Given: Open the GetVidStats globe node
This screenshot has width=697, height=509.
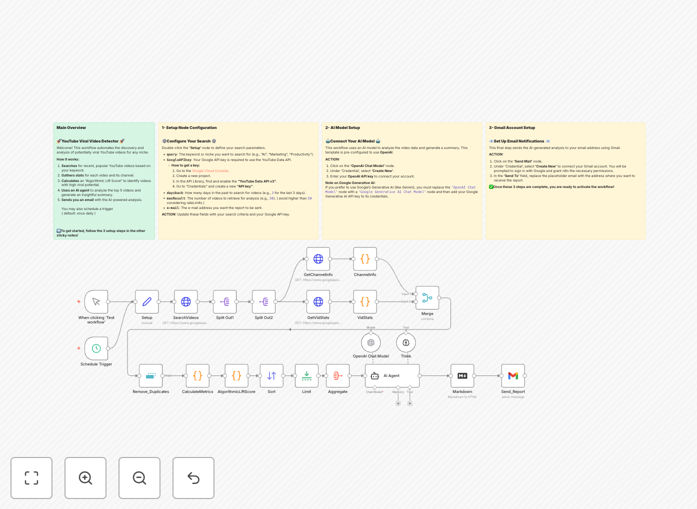Looking at the screenshot, I should tap(318, 302).
